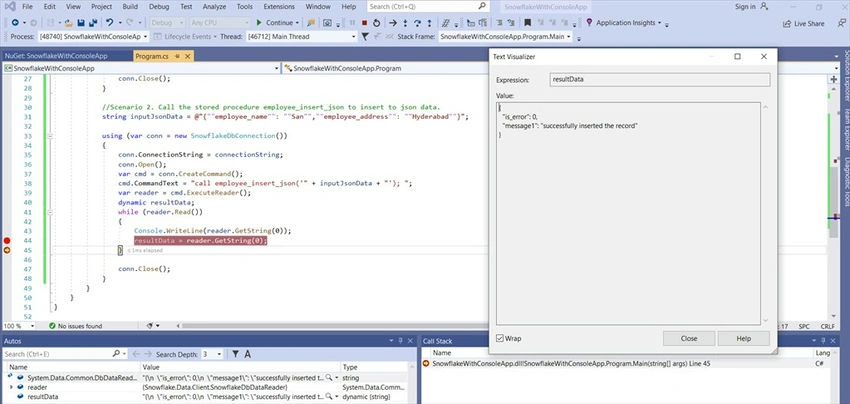
Task: Click the Navigate Backward icon
Action: (x=15, y=23)
